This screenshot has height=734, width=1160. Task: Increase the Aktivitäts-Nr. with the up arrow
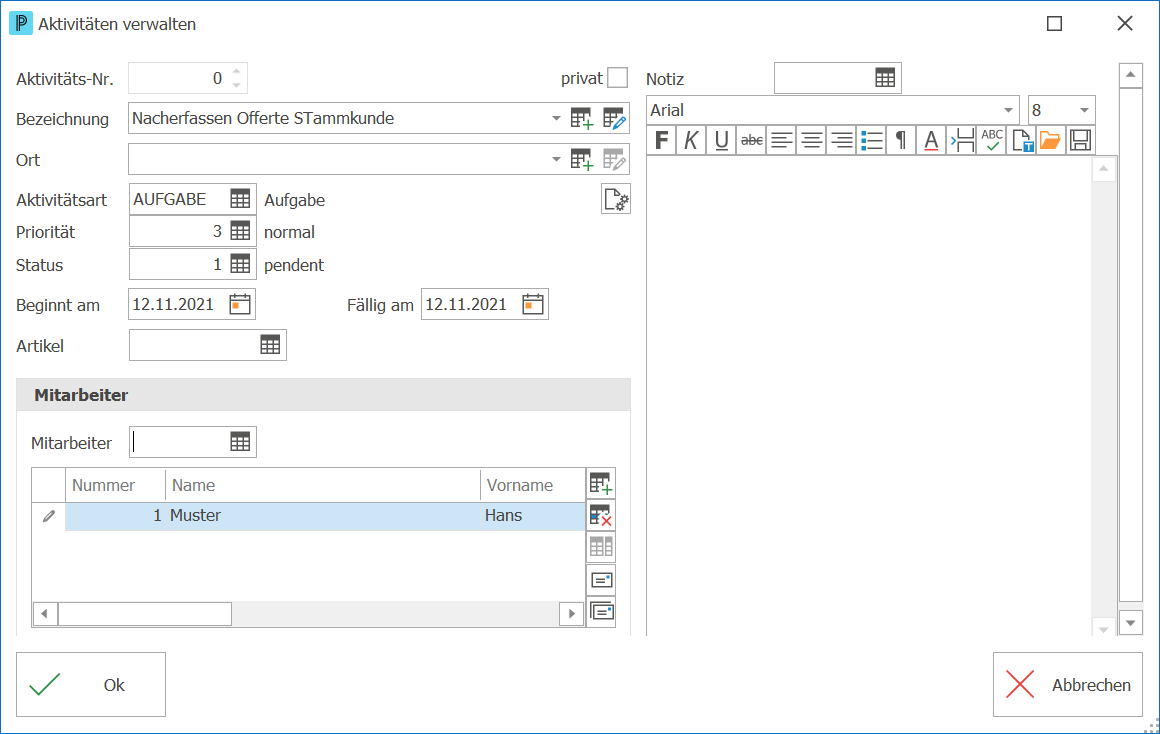tap(237, 71)
